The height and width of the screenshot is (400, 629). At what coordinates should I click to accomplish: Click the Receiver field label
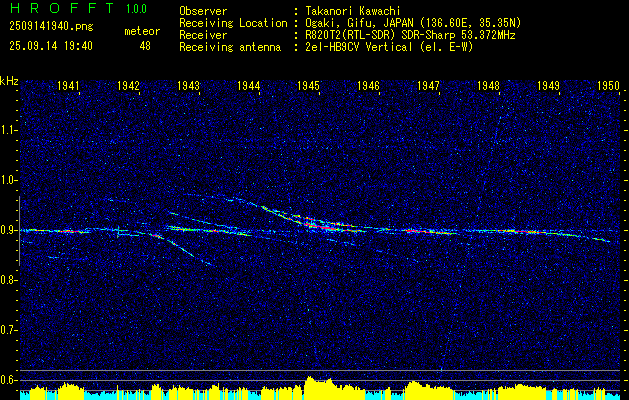(x=203, y=35)
